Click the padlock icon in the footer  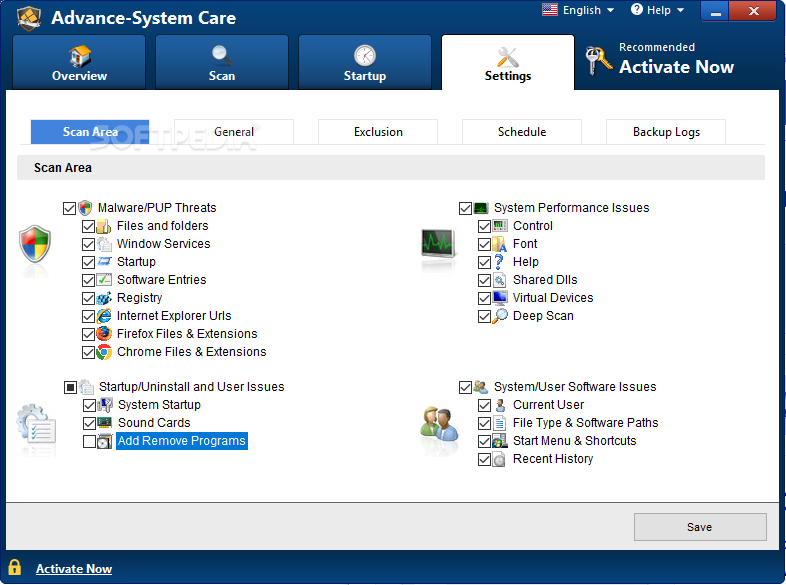click(x=15, y=567)
